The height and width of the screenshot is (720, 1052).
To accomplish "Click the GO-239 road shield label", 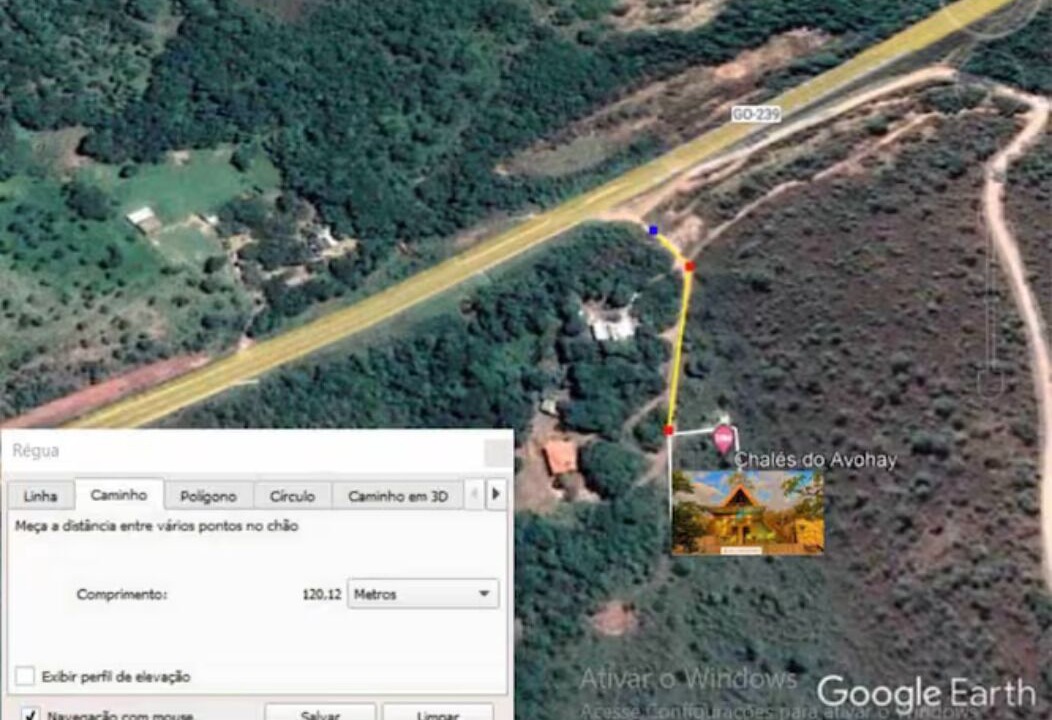I will click(x=756, y=114).
